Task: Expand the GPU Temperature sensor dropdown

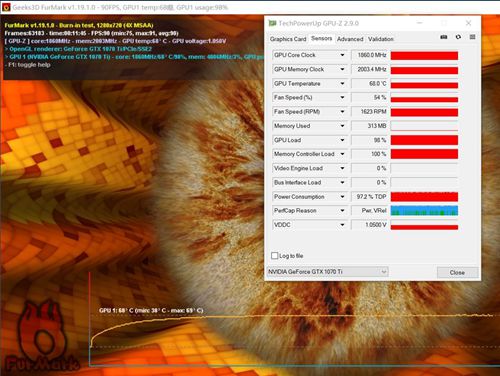Action: (342, 83)
